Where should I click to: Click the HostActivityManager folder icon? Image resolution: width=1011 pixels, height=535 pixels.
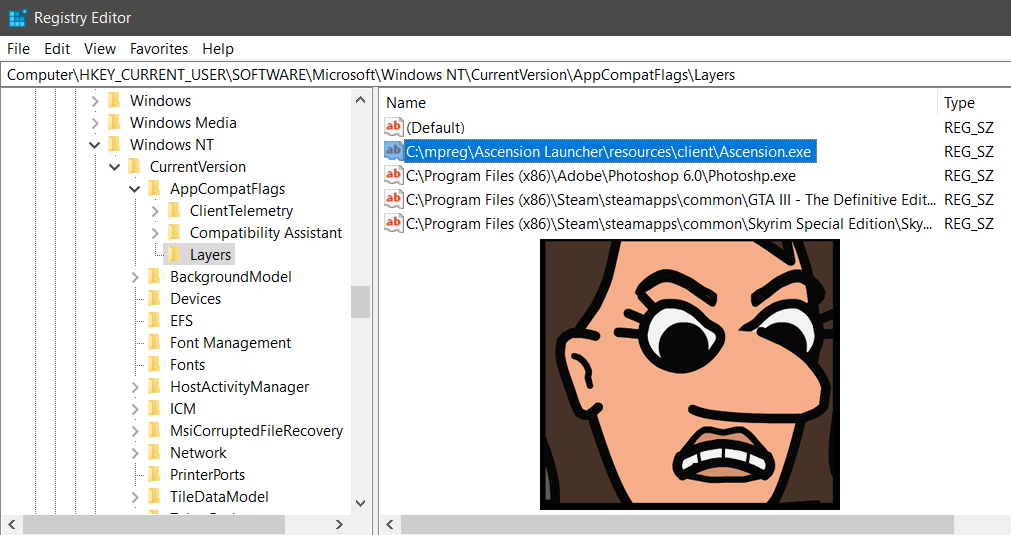pyautogui.click(x=154, y=386)
